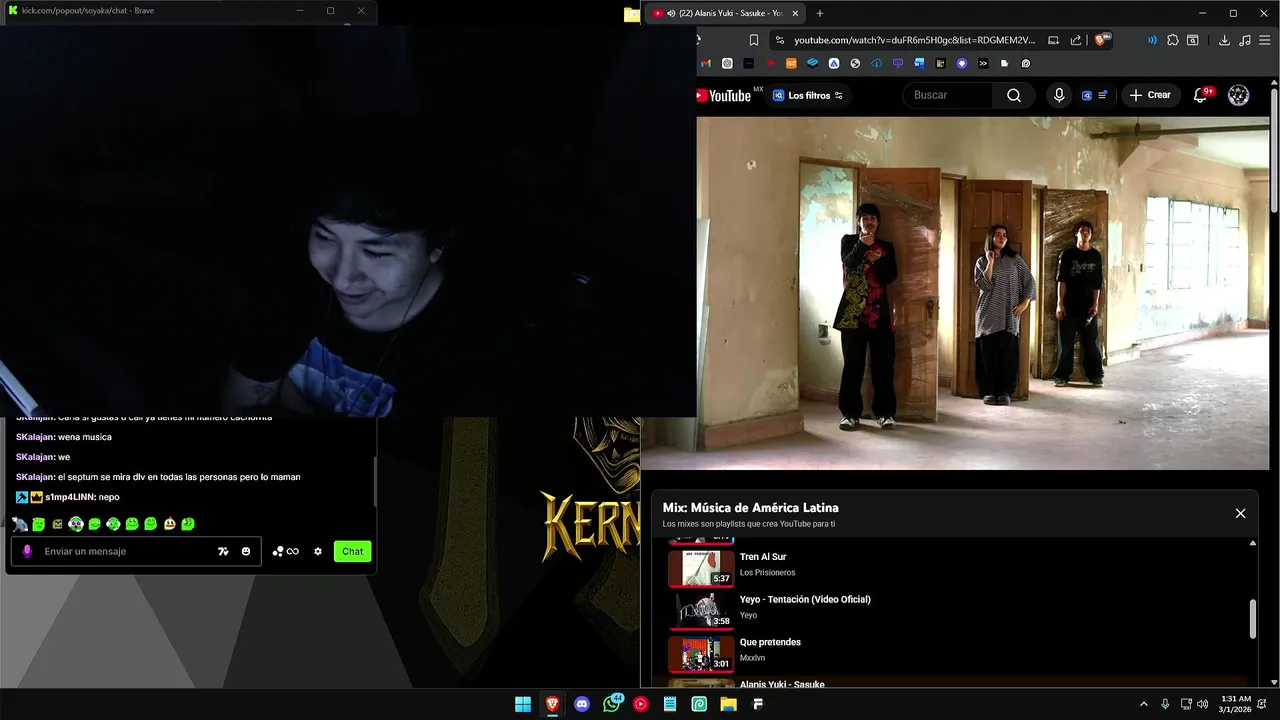Image resolution: width=1280 pixels, height=720 pixels.
Task: Open Discord from the taskbar
Action: coord(582,704)
